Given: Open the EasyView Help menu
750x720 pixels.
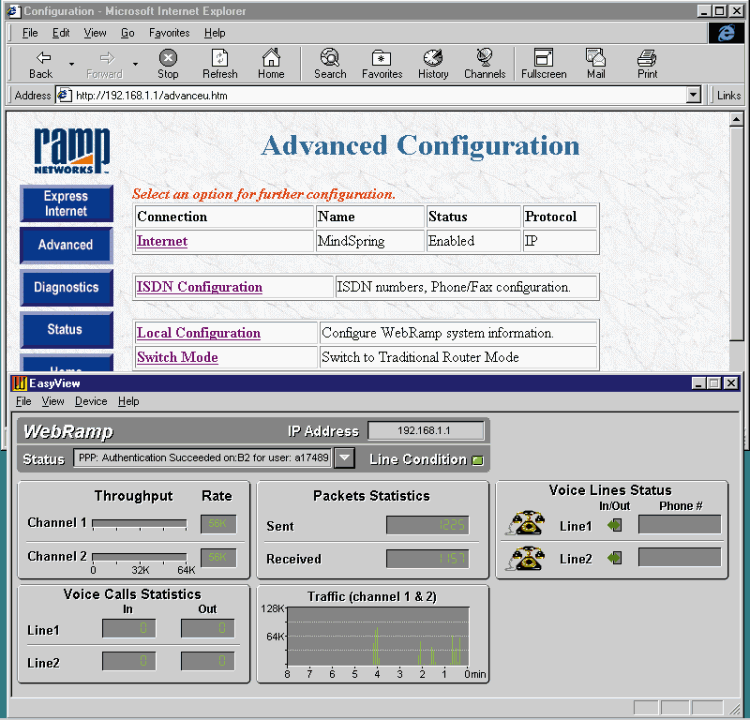Looking at the screenshot, I should (129, 401).
